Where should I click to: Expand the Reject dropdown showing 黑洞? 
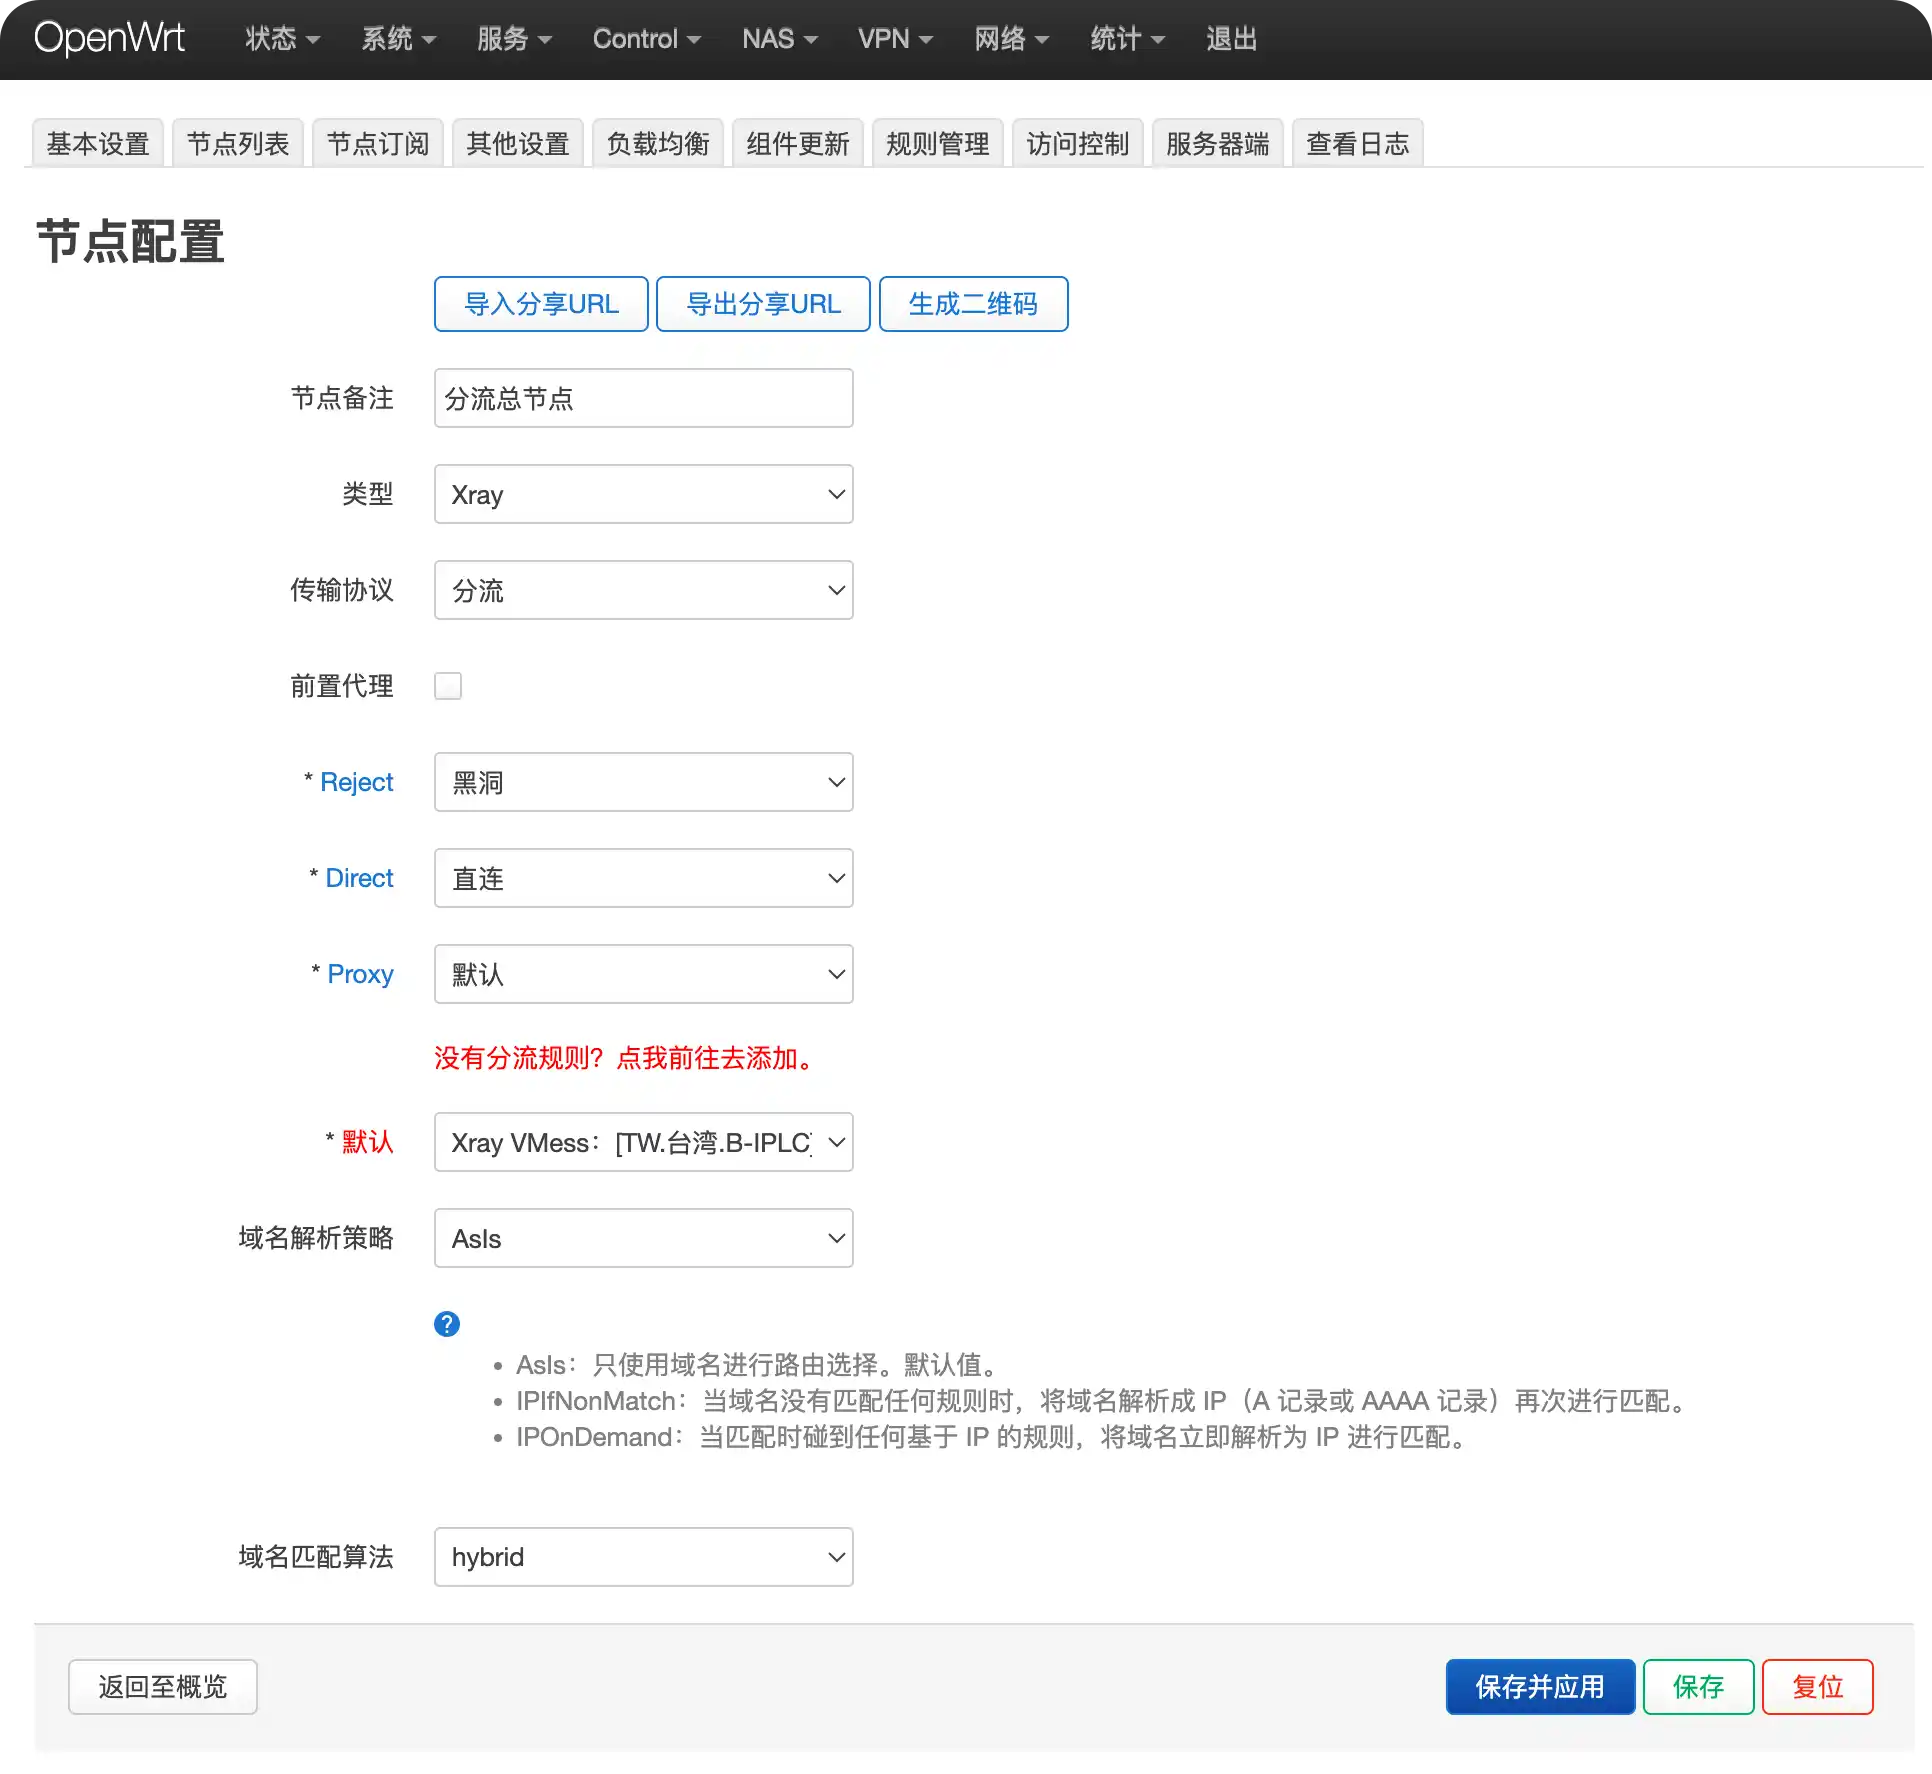[644, 782]
